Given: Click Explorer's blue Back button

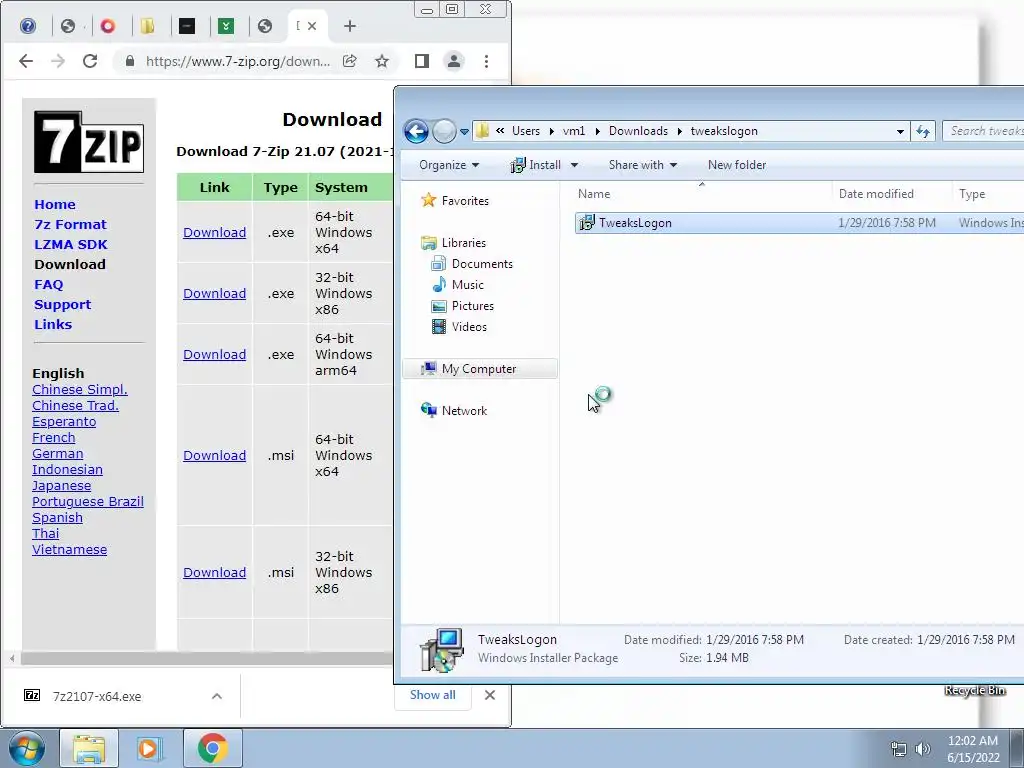Looking at the screenshot, I should tap(416, 131).
